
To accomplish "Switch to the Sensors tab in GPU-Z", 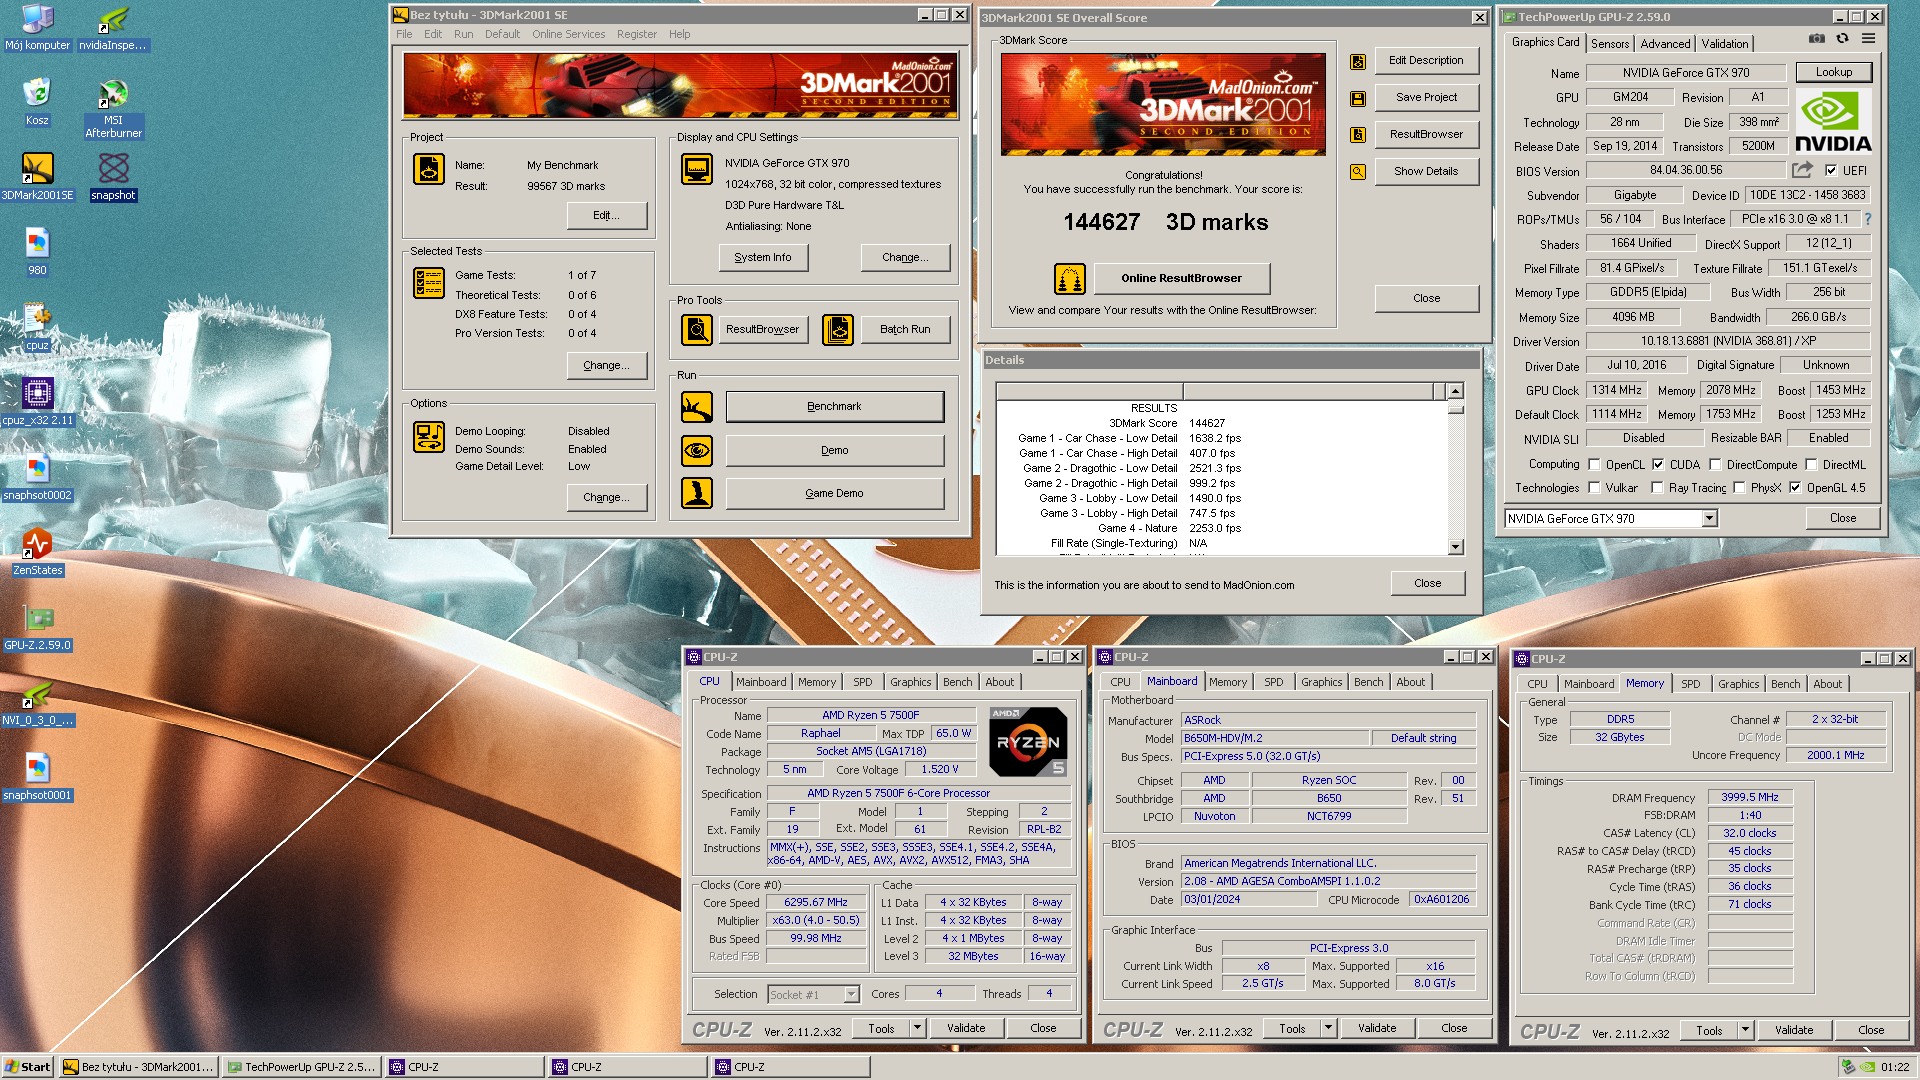I will [1610, 43].
